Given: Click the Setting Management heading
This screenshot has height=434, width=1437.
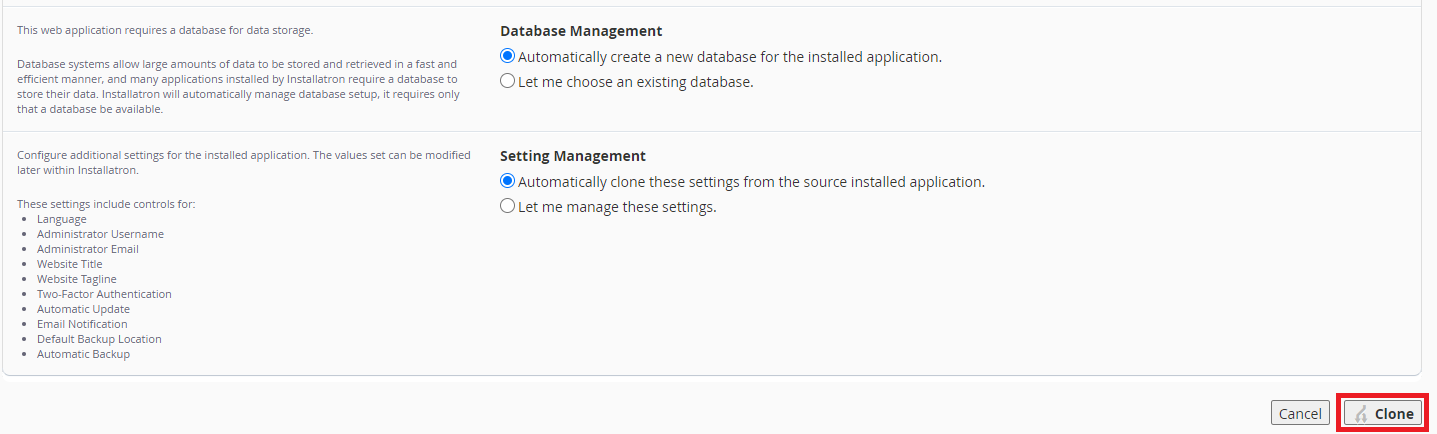Looking at the screenshot, I should click(573, 156).
